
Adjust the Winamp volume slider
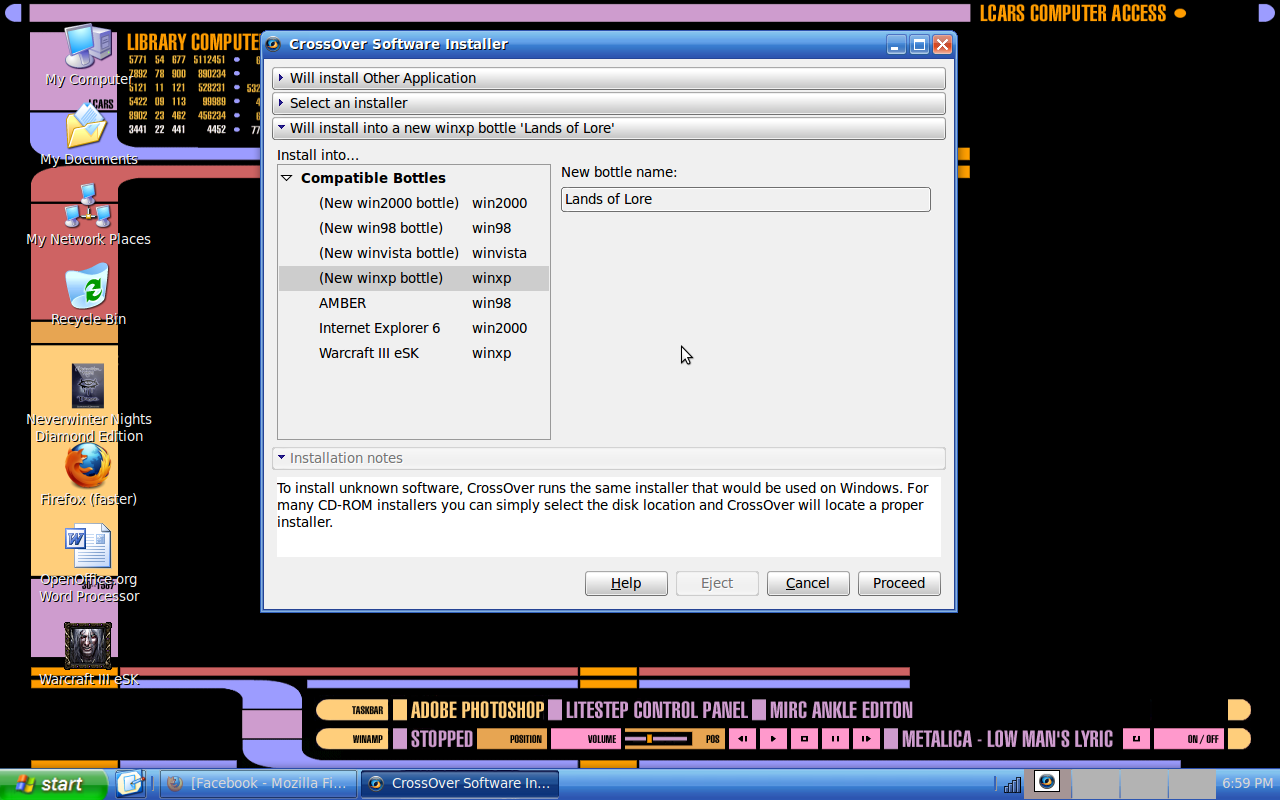[657, 739]
